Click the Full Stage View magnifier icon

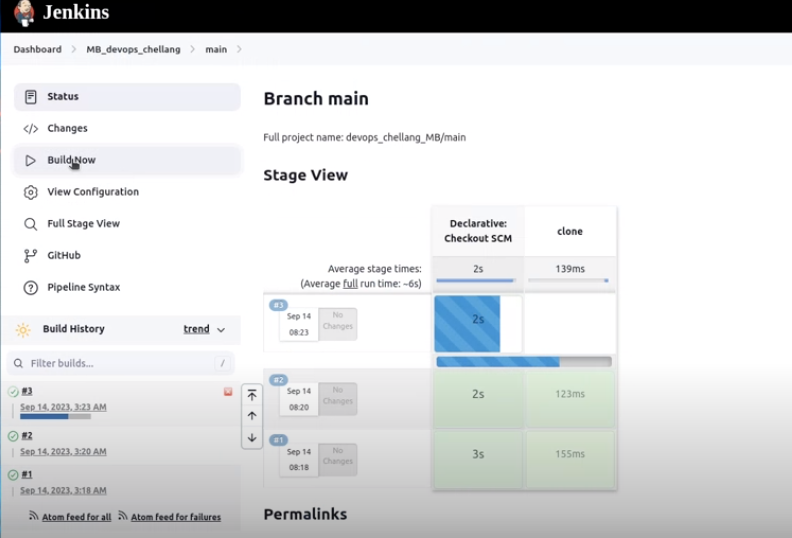pos(31,224)
